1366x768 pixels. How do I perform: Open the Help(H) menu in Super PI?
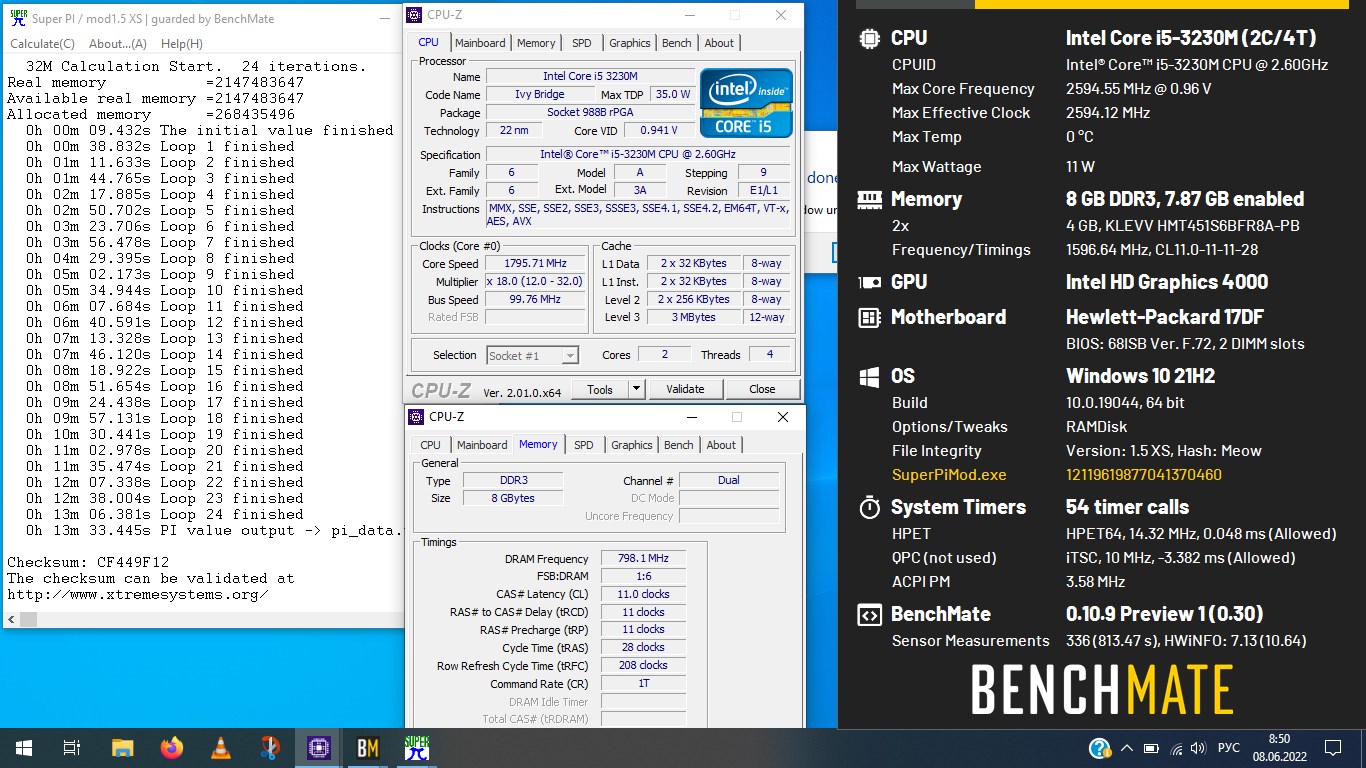181,44
